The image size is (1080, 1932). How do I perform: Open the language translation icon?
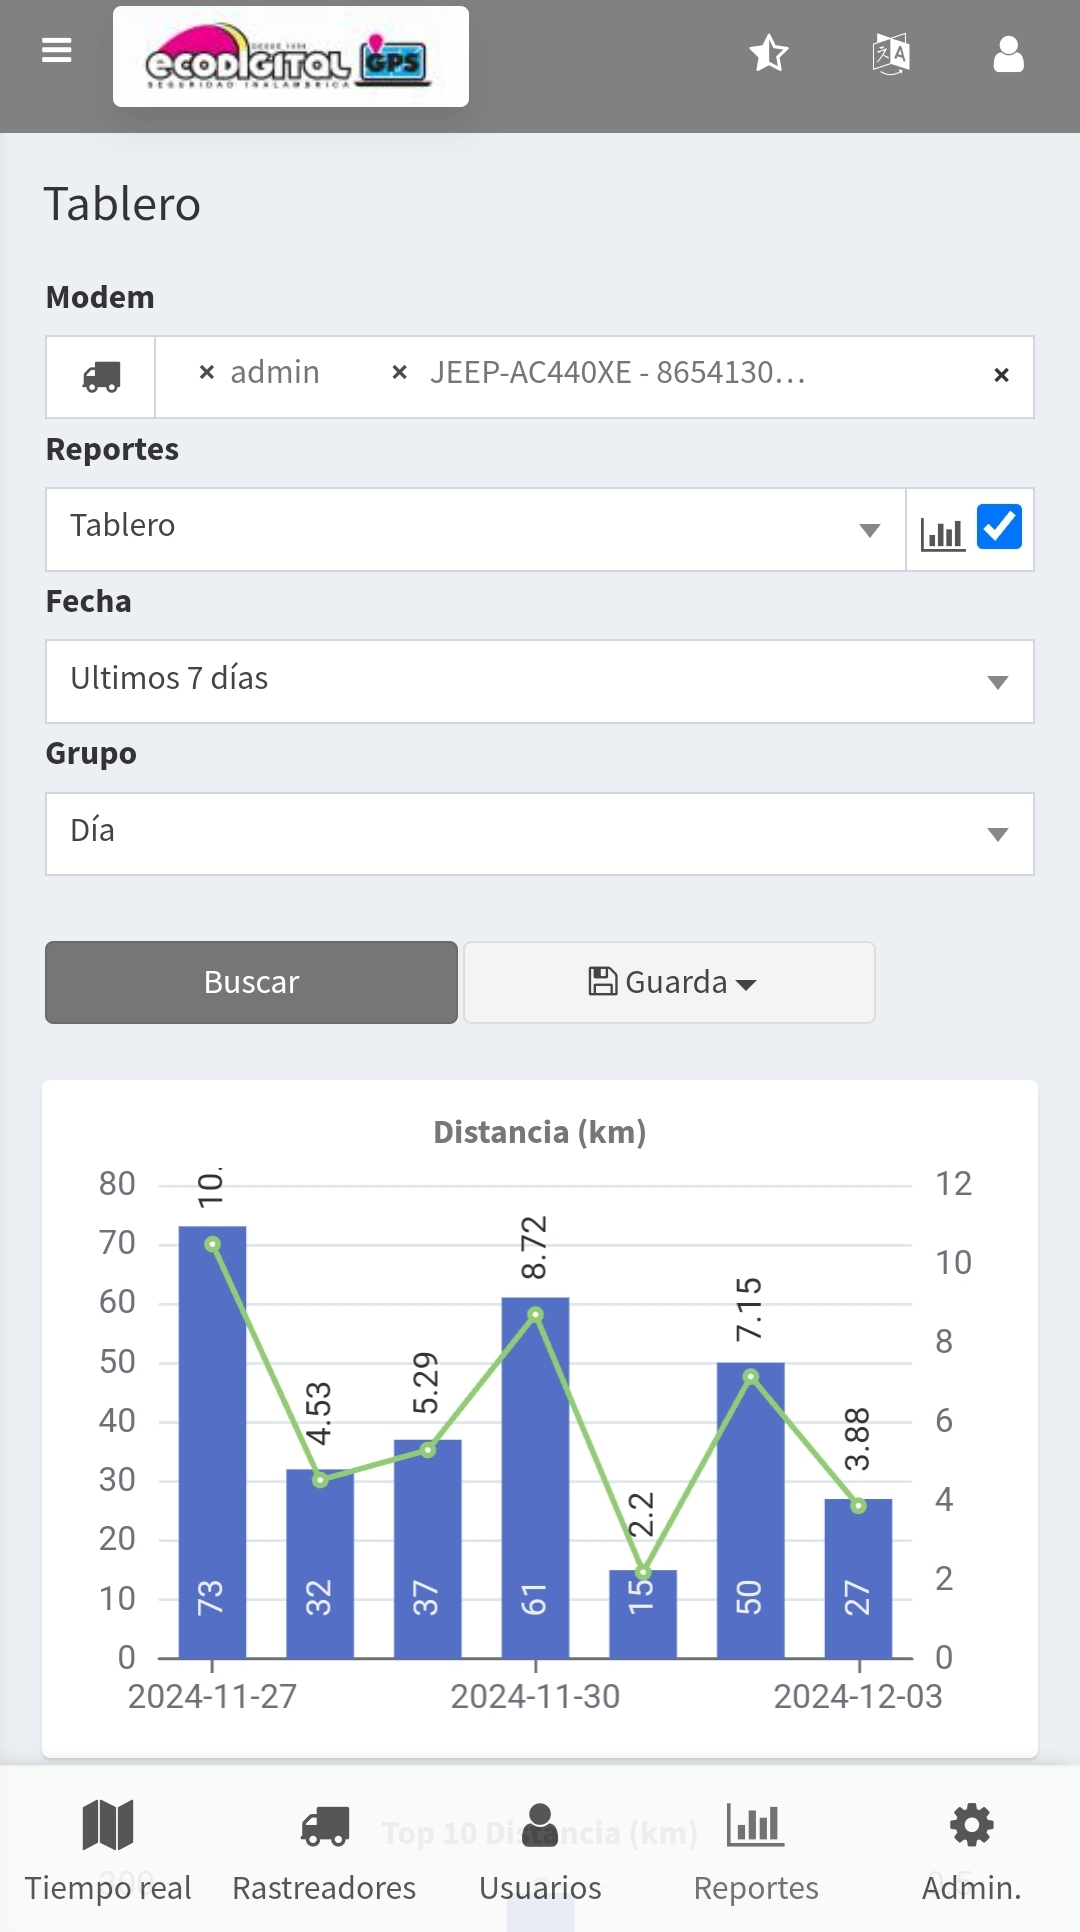click(x=890, y=54)
